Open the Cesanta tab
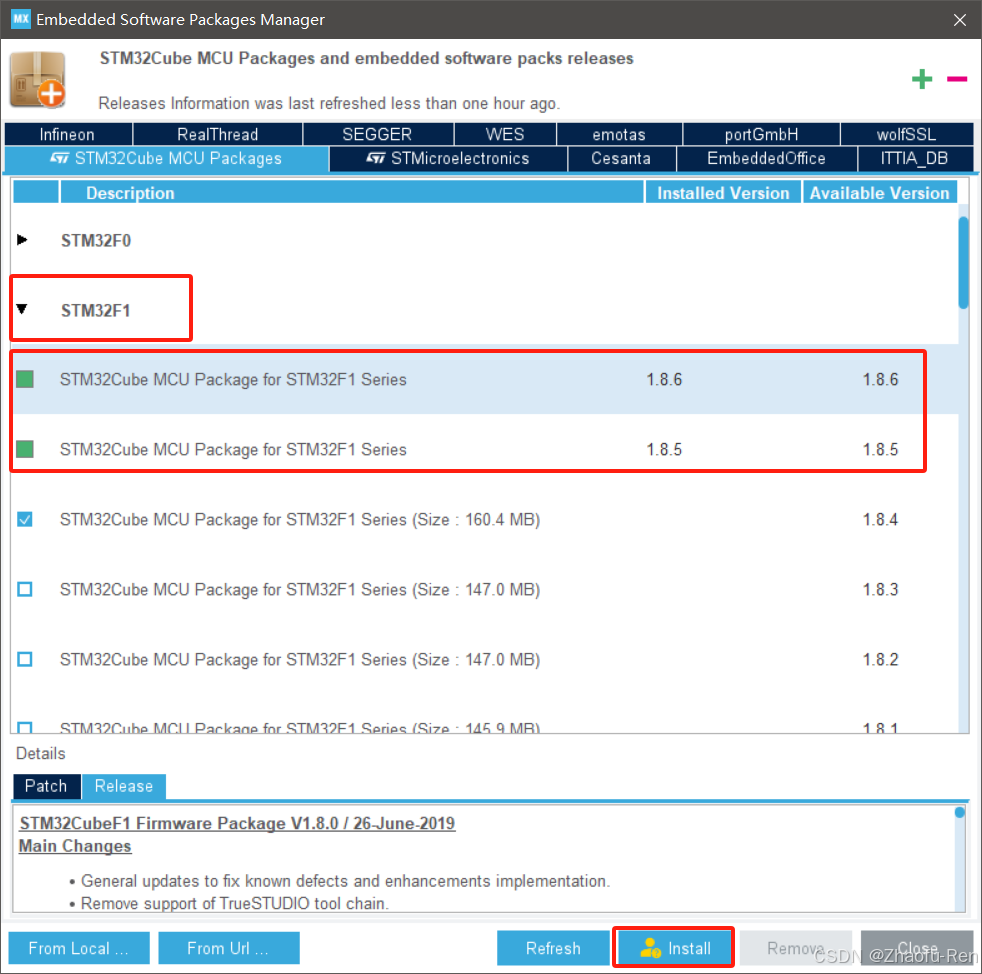This screenshot has width=982, height=974. click(621, 158)
